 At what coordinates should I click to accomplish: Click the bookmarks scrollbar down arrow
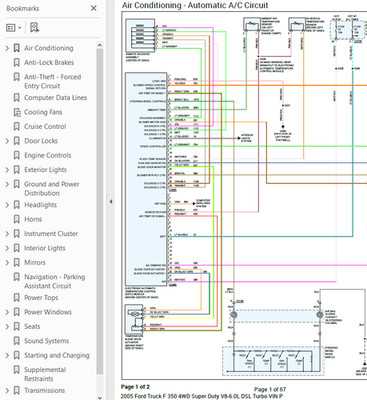tap(100, 397)
